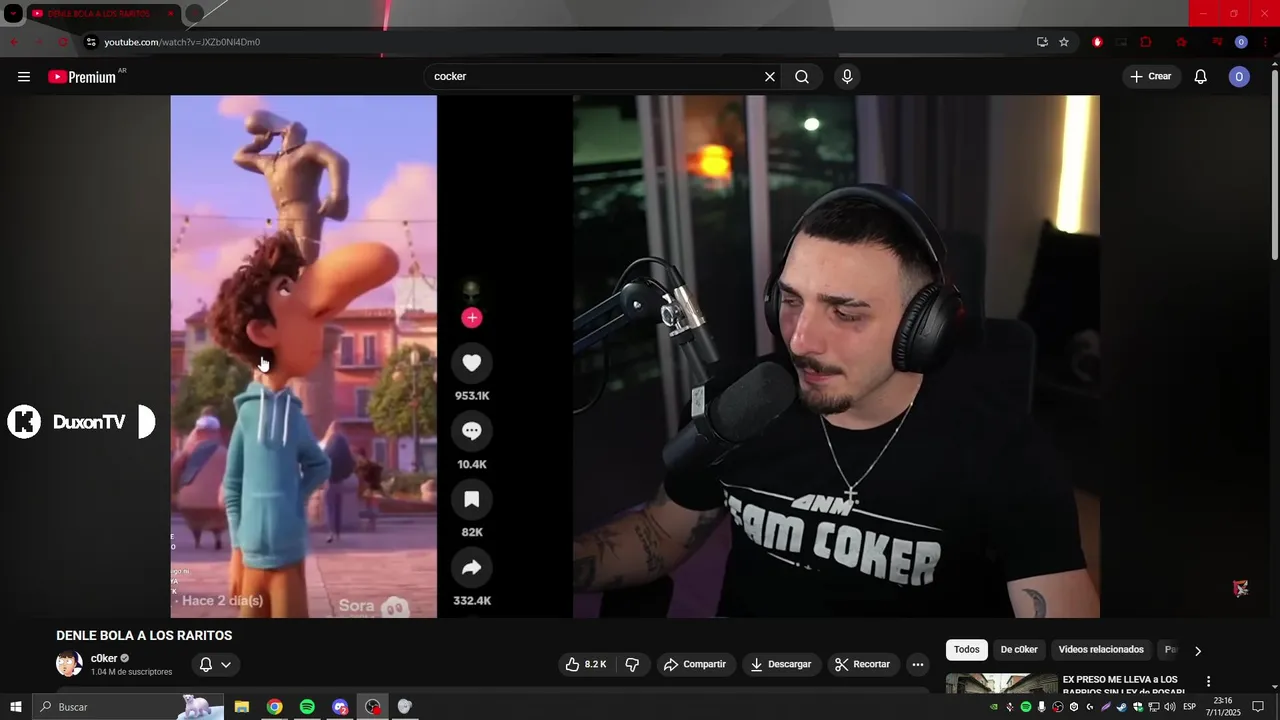Close the YouTube browser tab
Image resolution: width=1280 pixels, height=720 pixels.
170,14
